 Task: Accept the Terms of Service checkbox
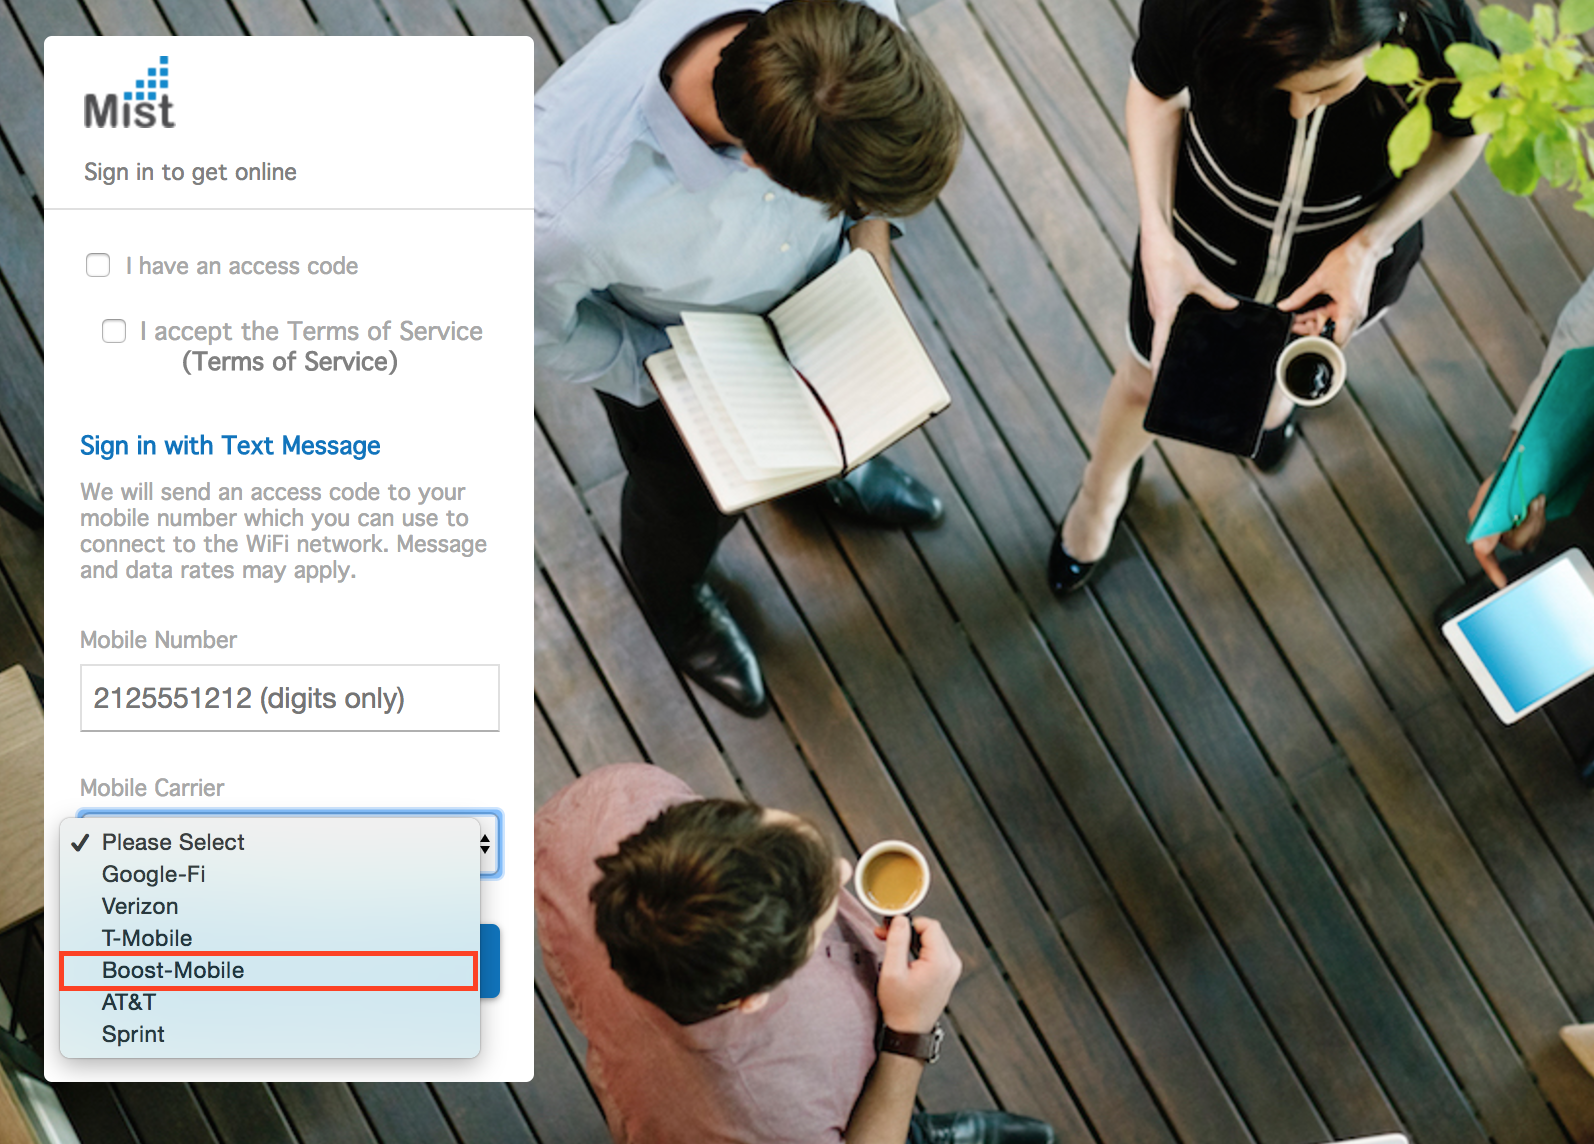[x=114, y=331]
